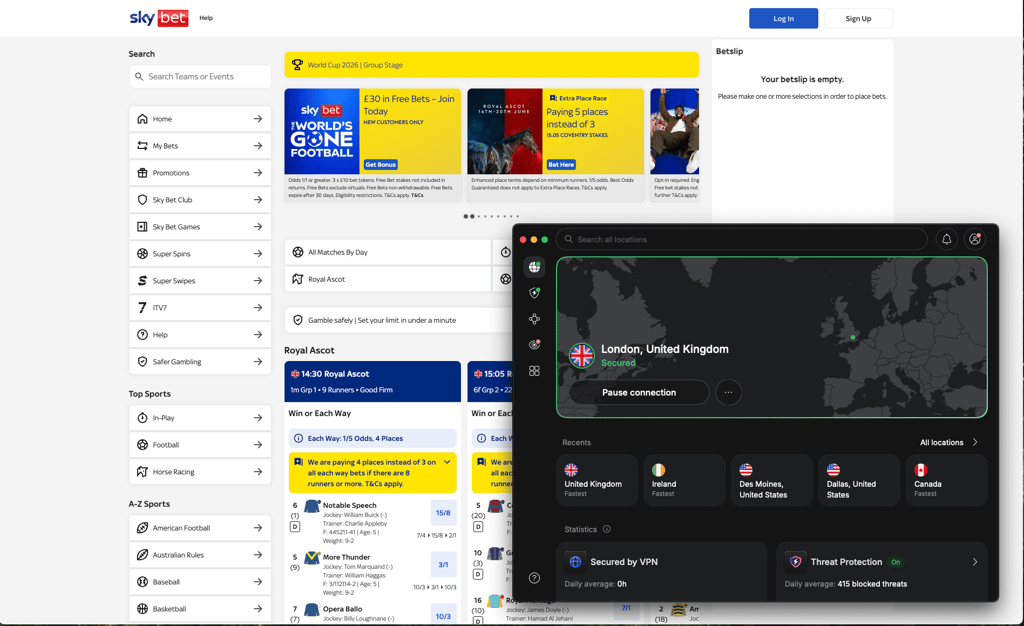This screenshot has width=1024, height=626.
Task: Open the Royal Ascot quick link
Action: coord(387,279)
